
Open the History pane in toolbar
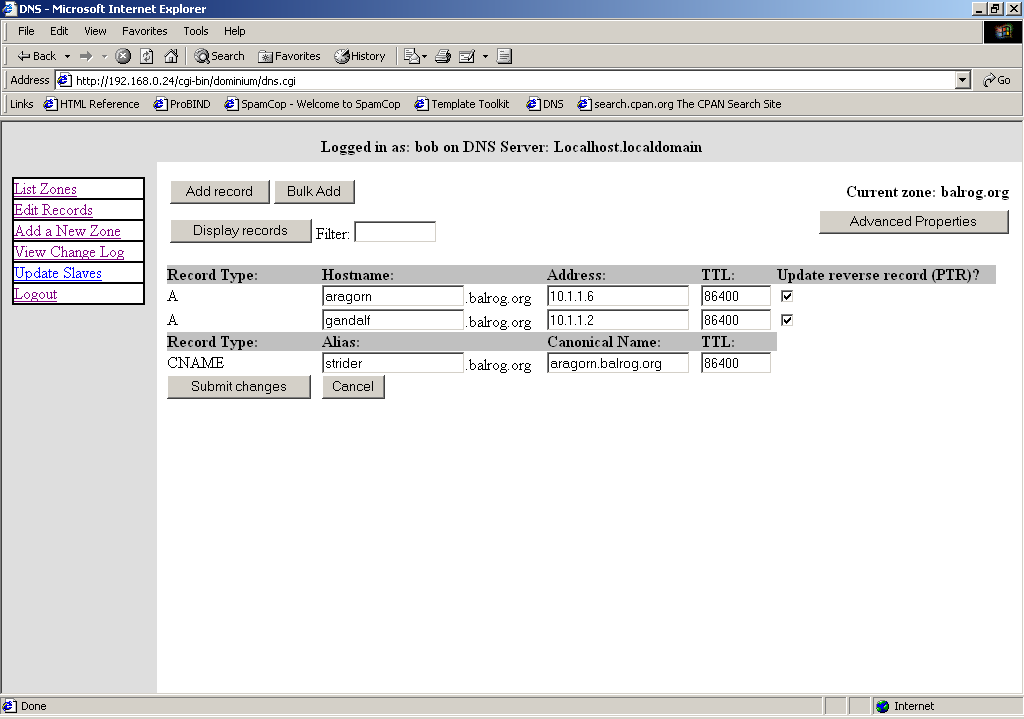(x=360, y=56)
